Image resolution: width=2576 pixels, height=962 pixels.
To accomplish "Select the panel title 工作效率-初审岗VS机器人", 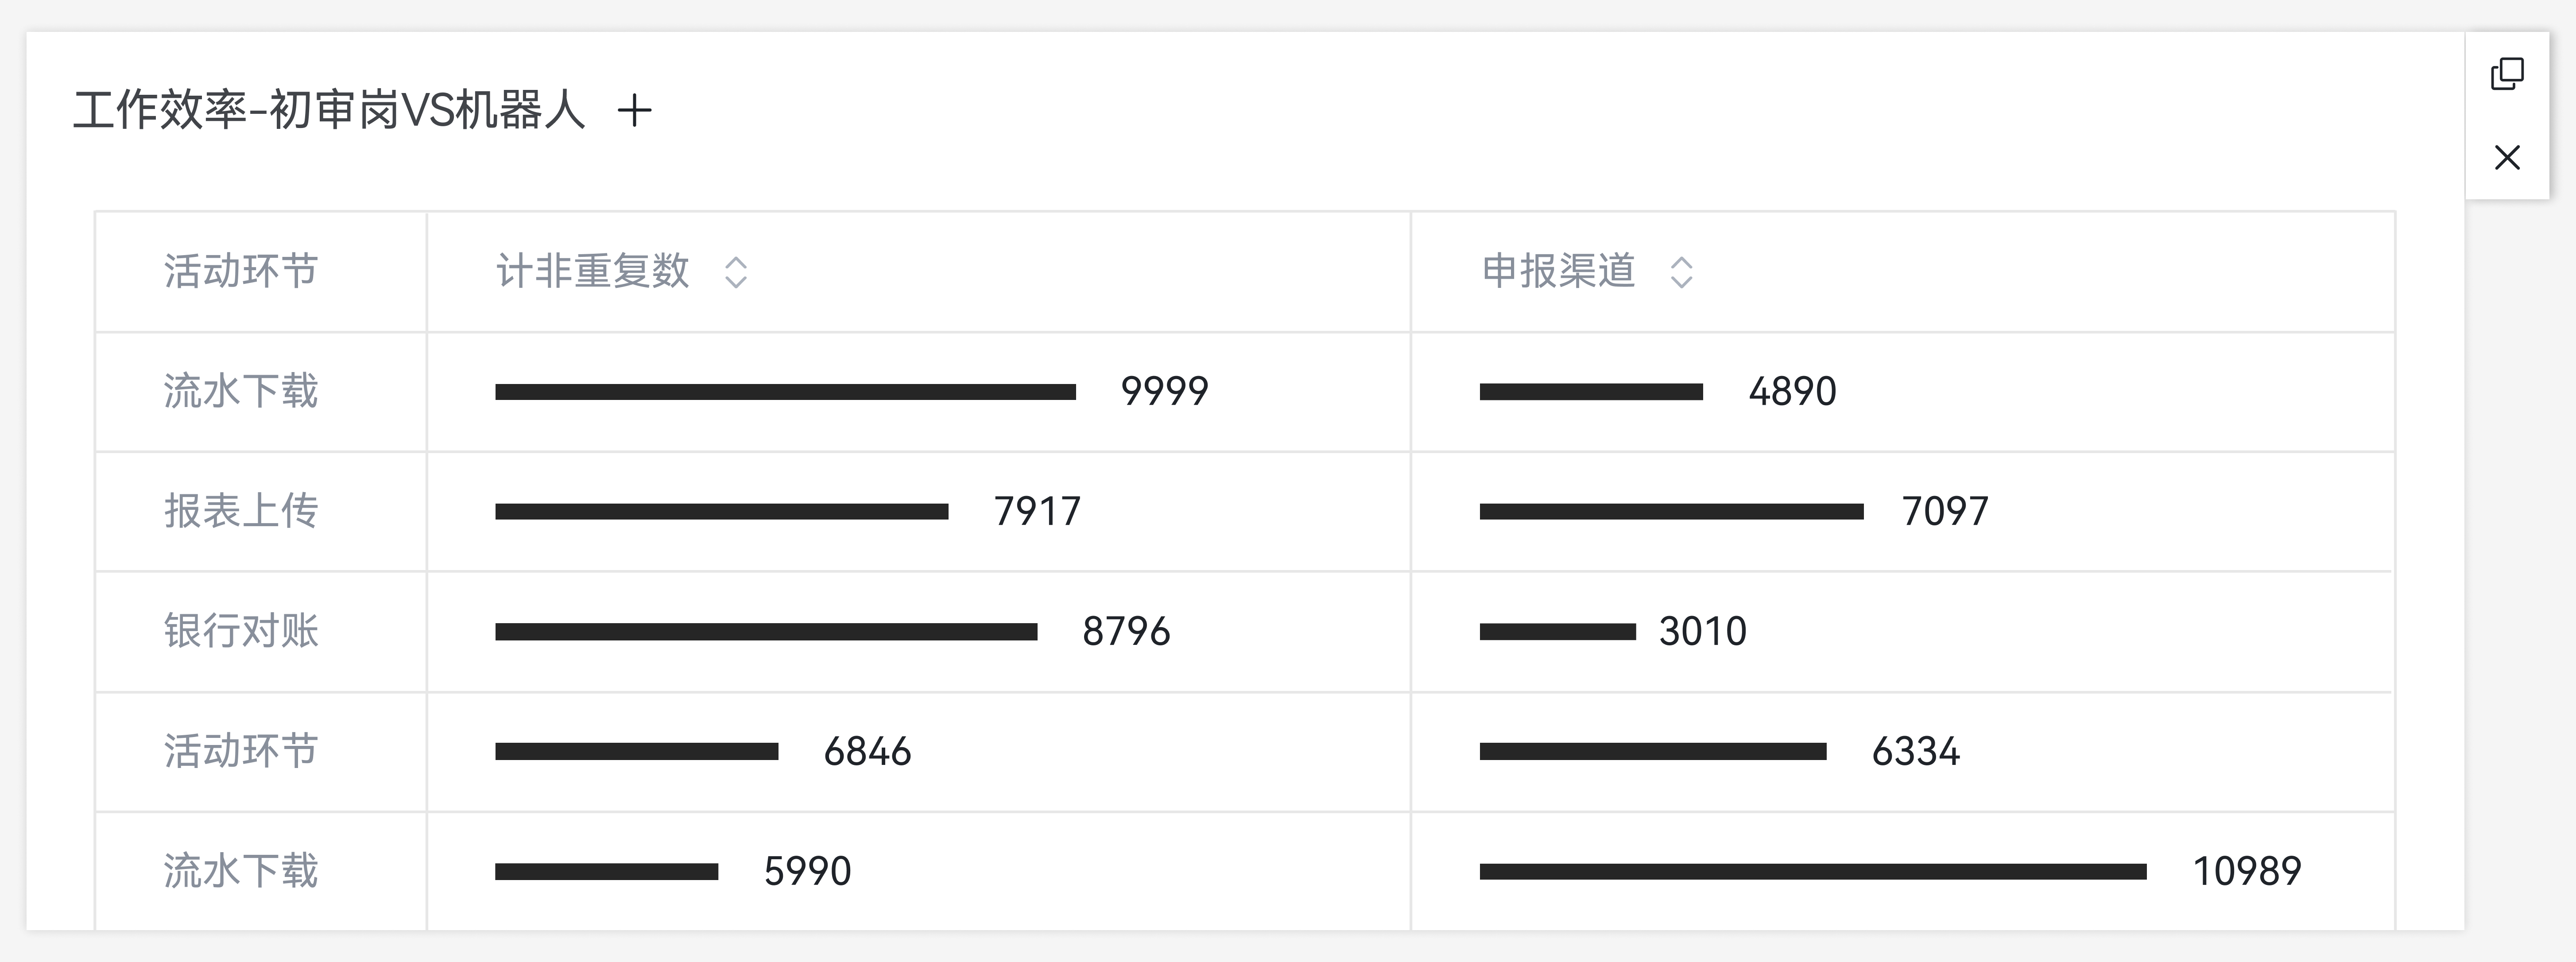I will [x=329, y=110].
